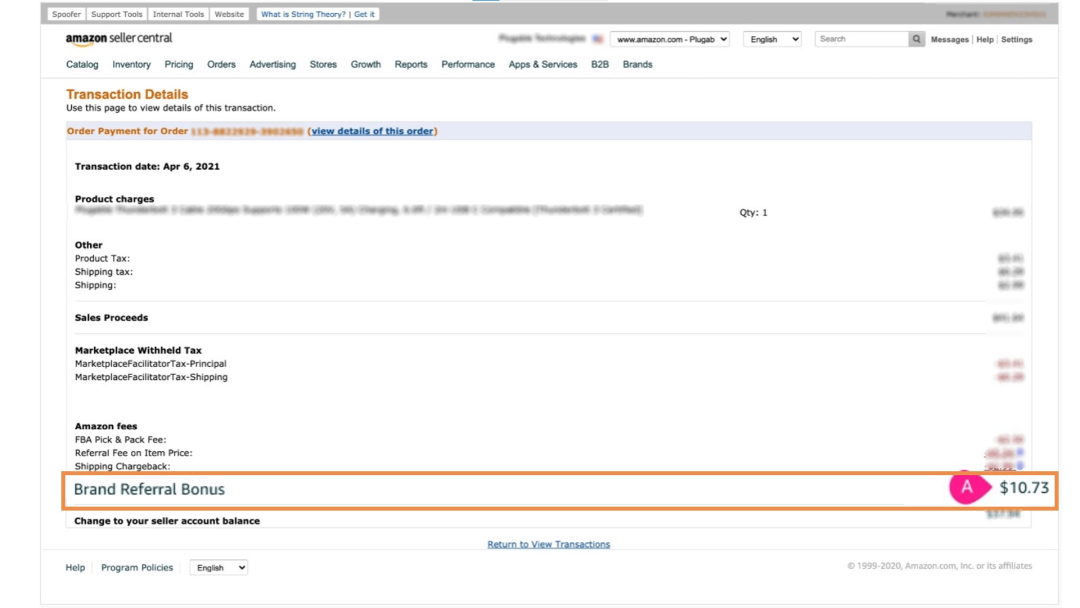Click the FBA Pick & Pack Fee label

(120, 439)
